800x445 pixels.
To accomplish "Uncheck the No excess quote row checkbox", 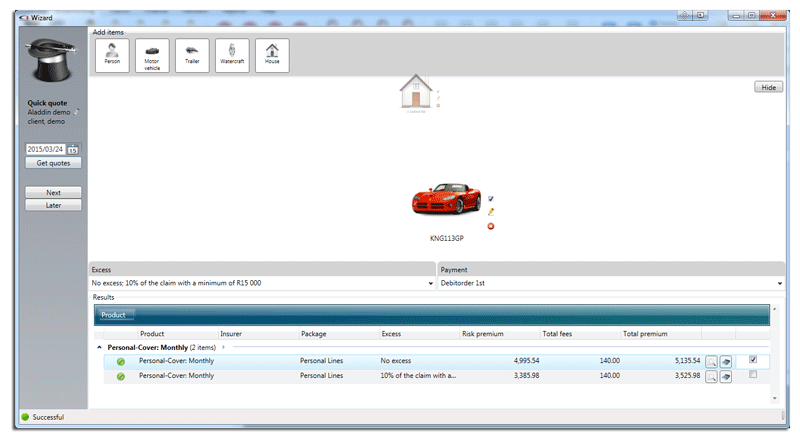I will point(753,360).
